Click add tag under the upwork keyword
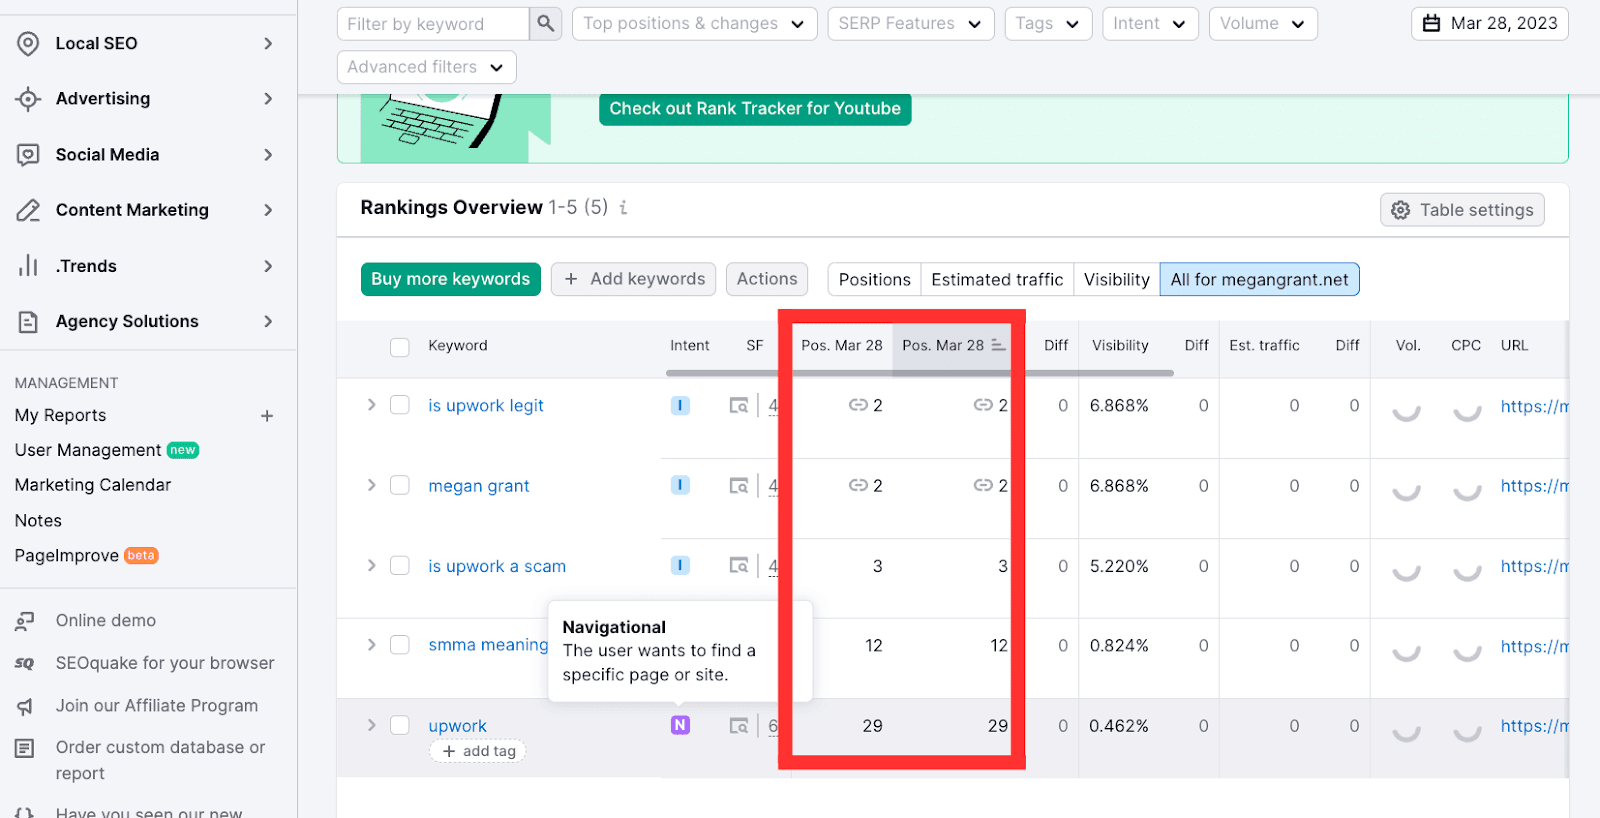Viewport: 1600px width, 818px height. [478, 751]
